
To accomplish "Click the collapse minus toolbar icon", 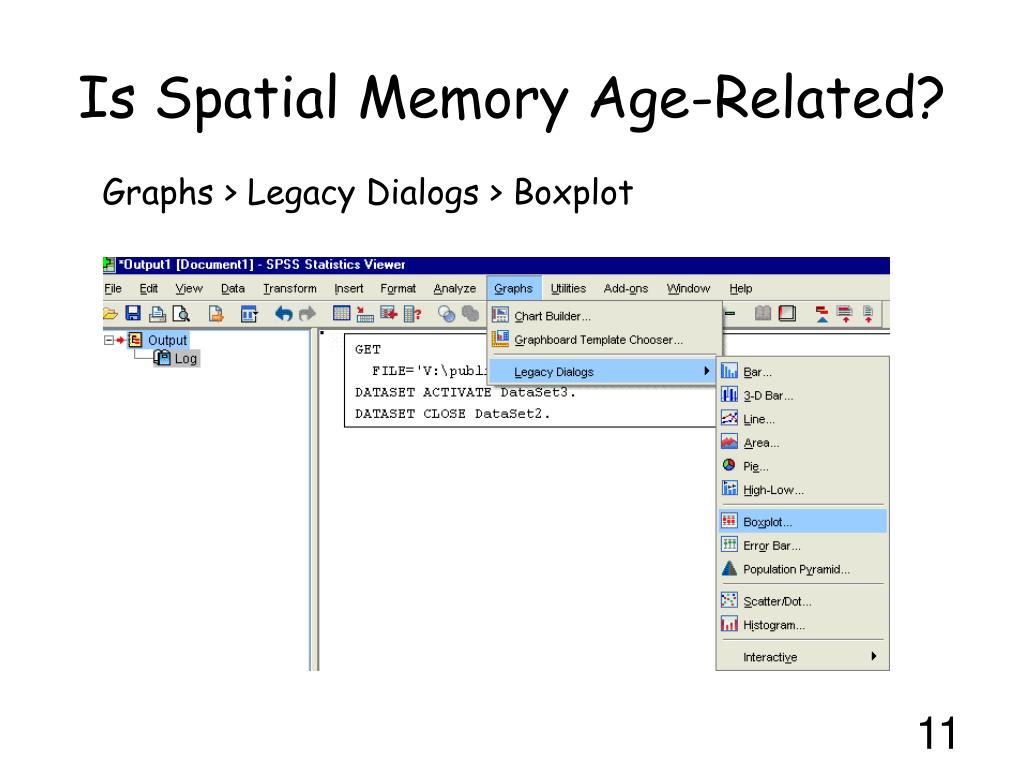I will 730,313.
